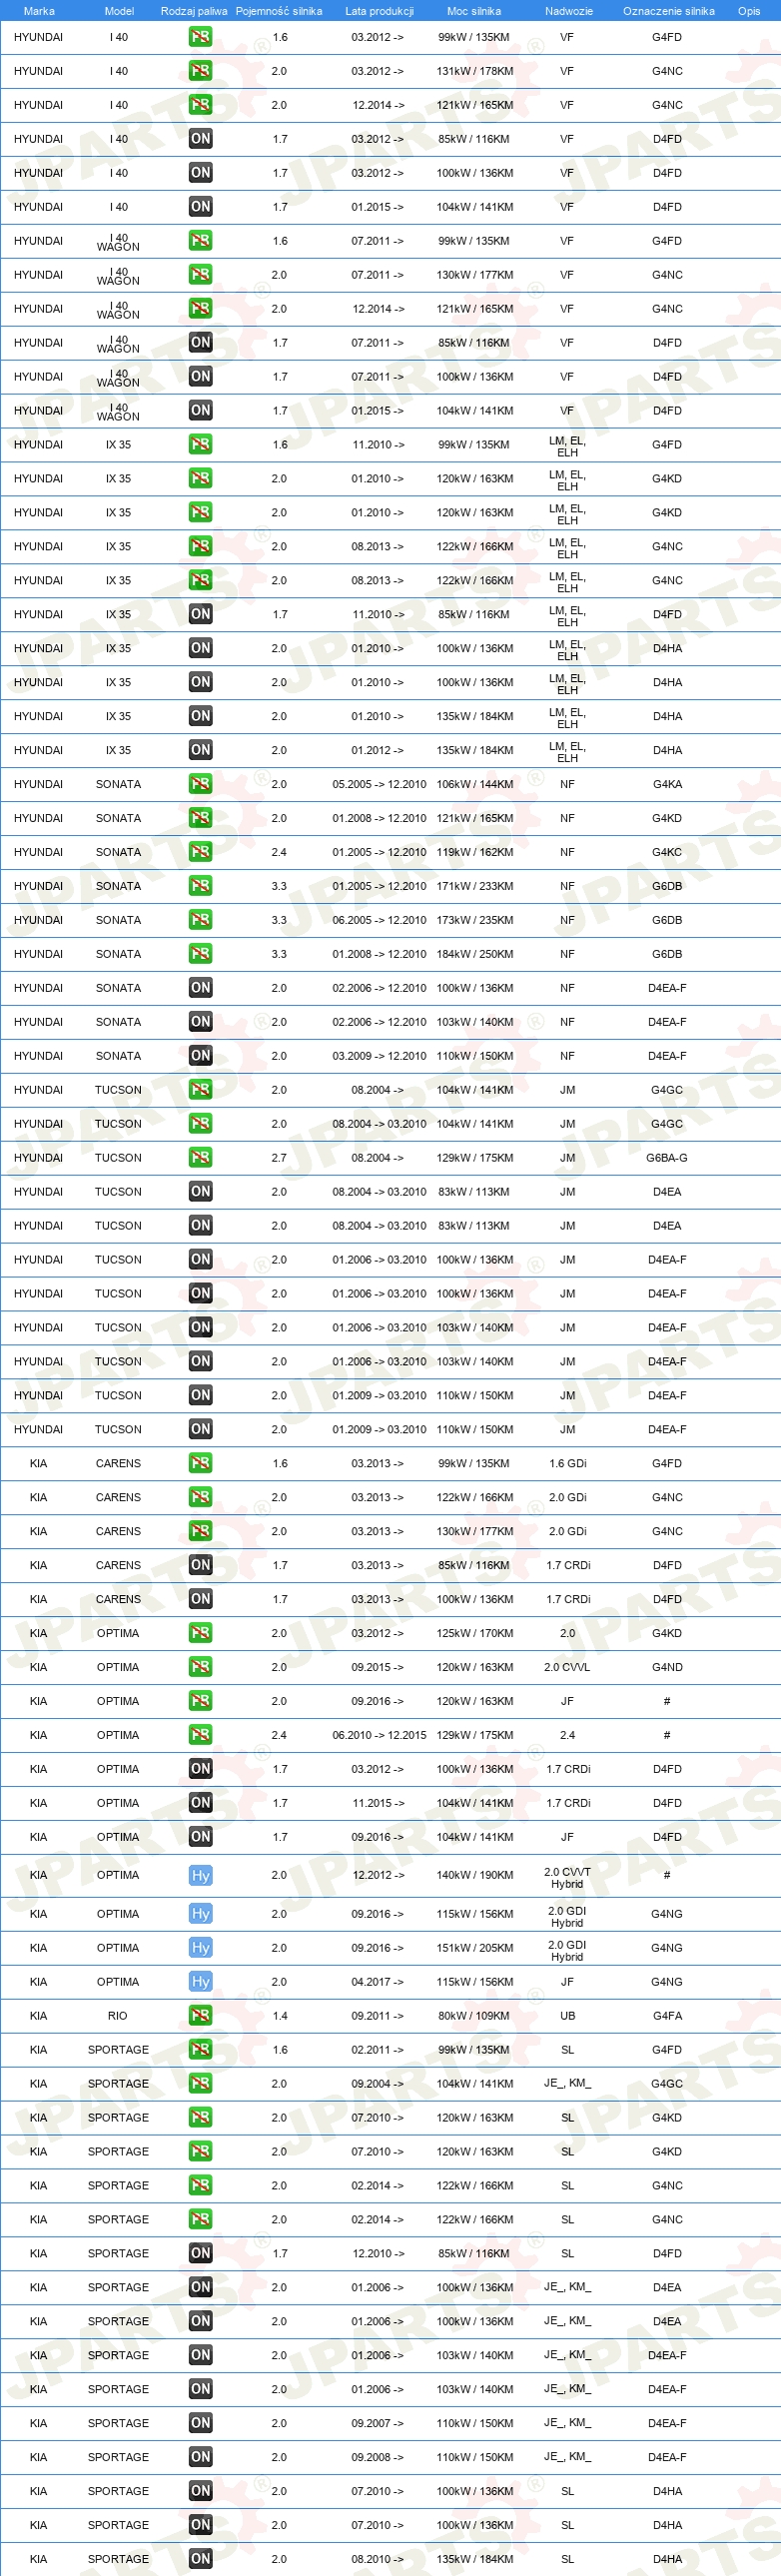781x2576 pixels.
Task: Click petrol icon in Kia Rio 1.4 row
Action: [x=200, y=2016]
